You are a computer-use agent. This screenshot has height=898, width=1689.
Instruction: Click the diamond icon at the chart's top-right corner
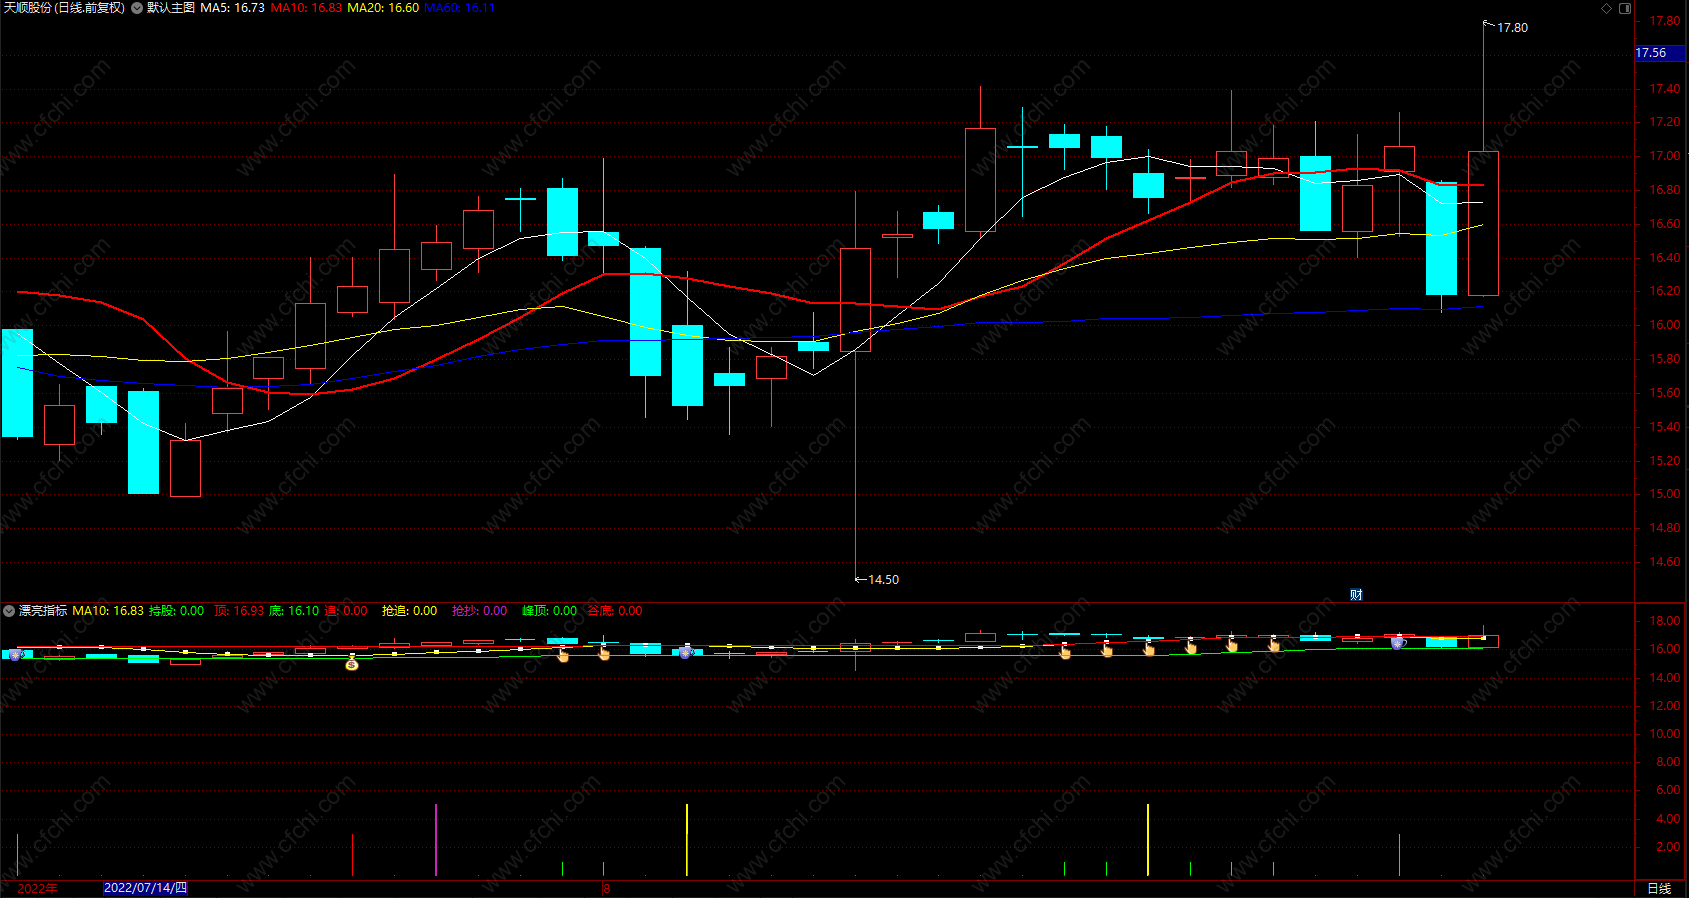click(x=1607, y=8)
